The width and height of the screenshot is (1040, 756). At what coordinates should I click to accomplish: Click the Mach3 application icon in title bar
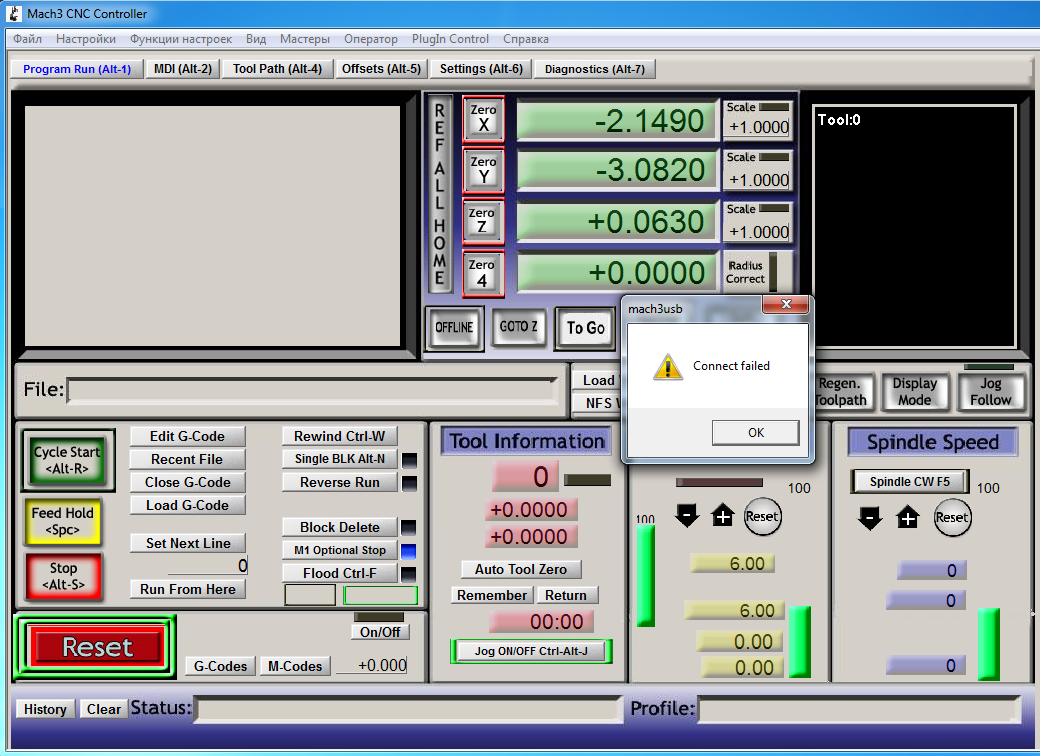(14, 13)
